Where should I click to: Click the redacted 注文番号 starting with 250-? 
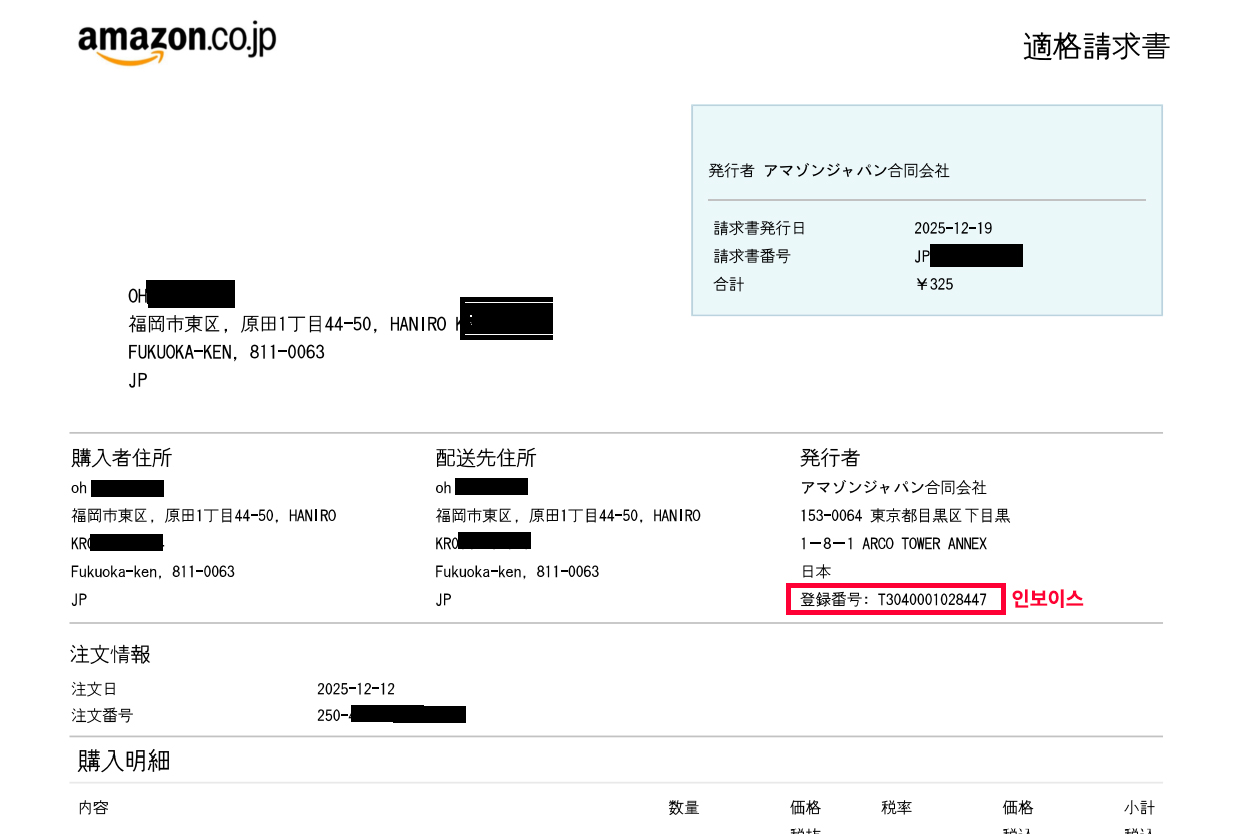point(390,715)
